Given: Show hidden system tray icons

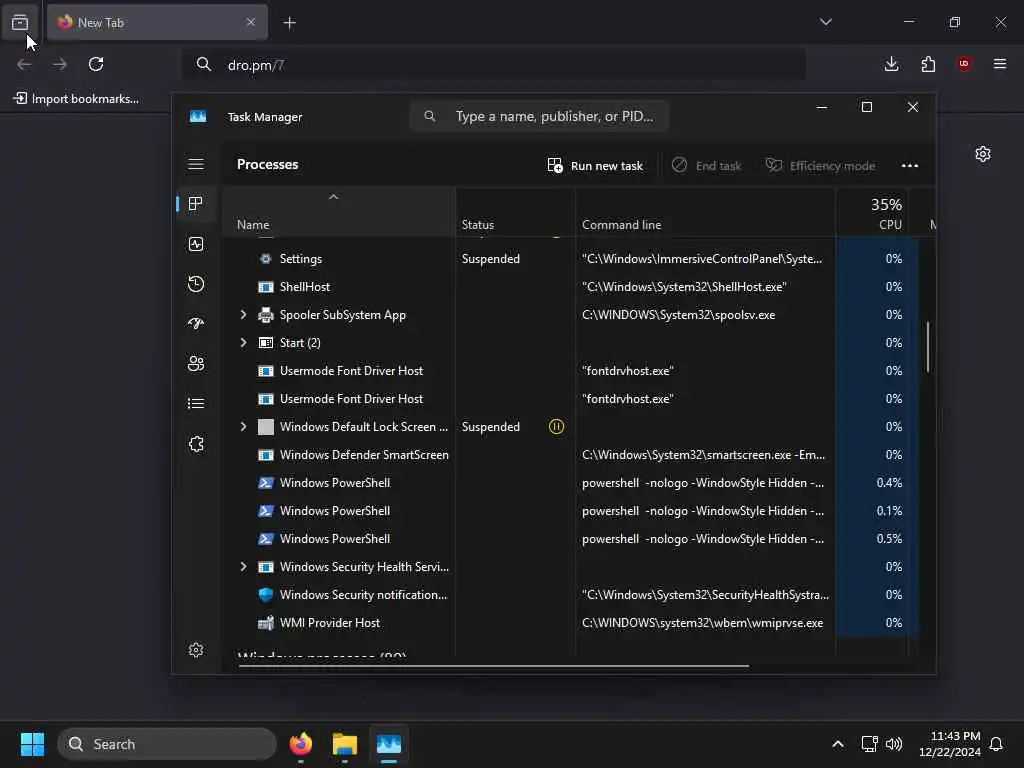Looking at the screenshot, I should point(838,744).
